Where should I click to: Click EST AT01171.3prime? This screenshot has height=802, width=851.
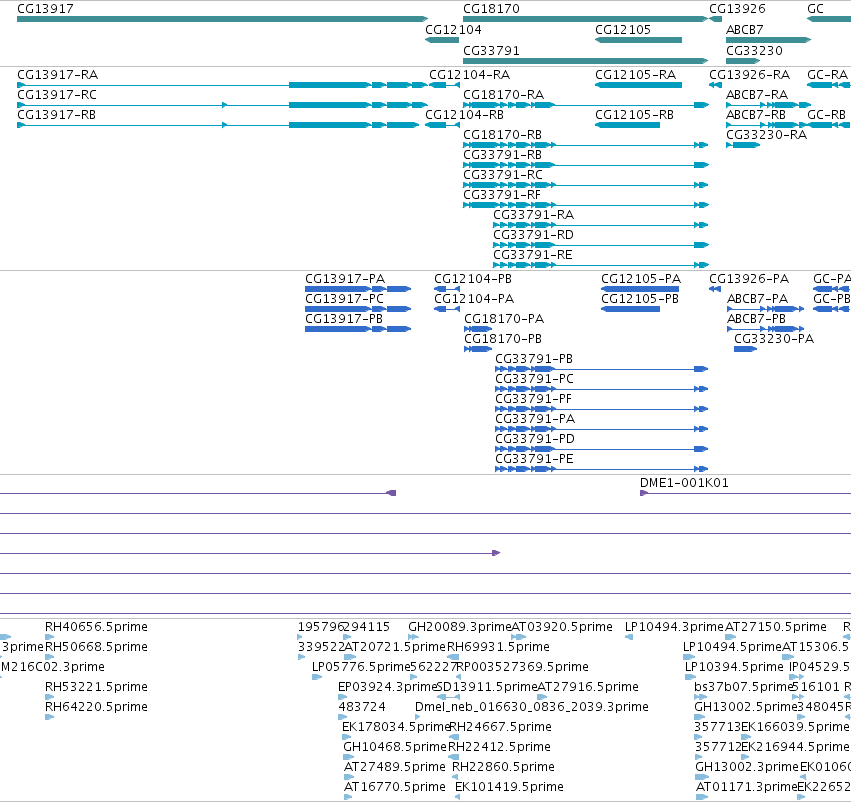702,798
